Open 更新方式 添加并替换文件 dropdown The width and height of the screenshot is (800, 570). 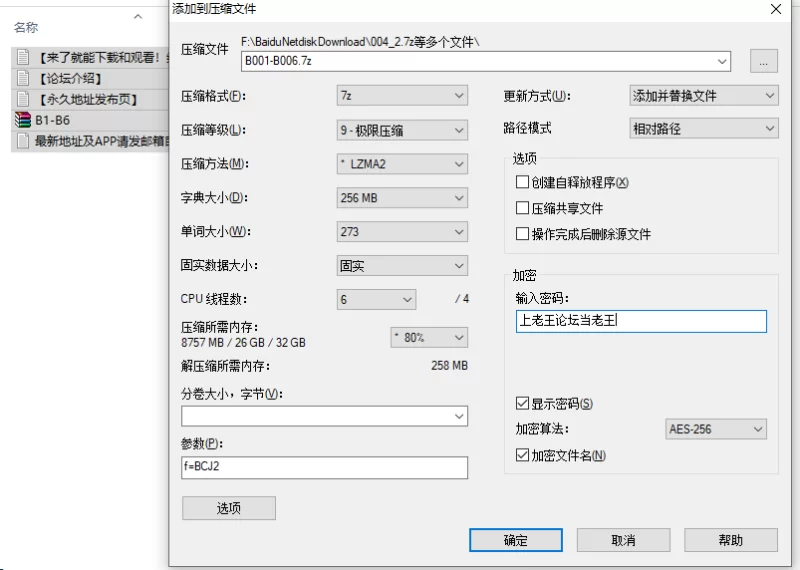click(x=704, y=95)
